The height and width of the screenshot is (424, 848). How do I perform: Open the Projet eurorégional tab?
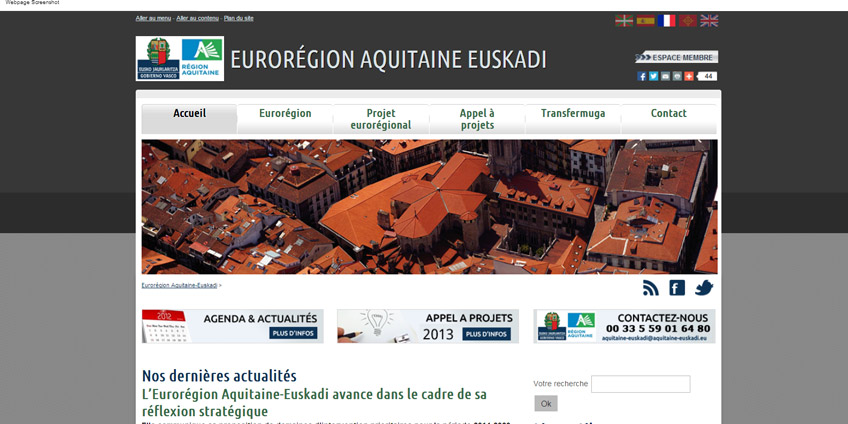coord(381,119)
